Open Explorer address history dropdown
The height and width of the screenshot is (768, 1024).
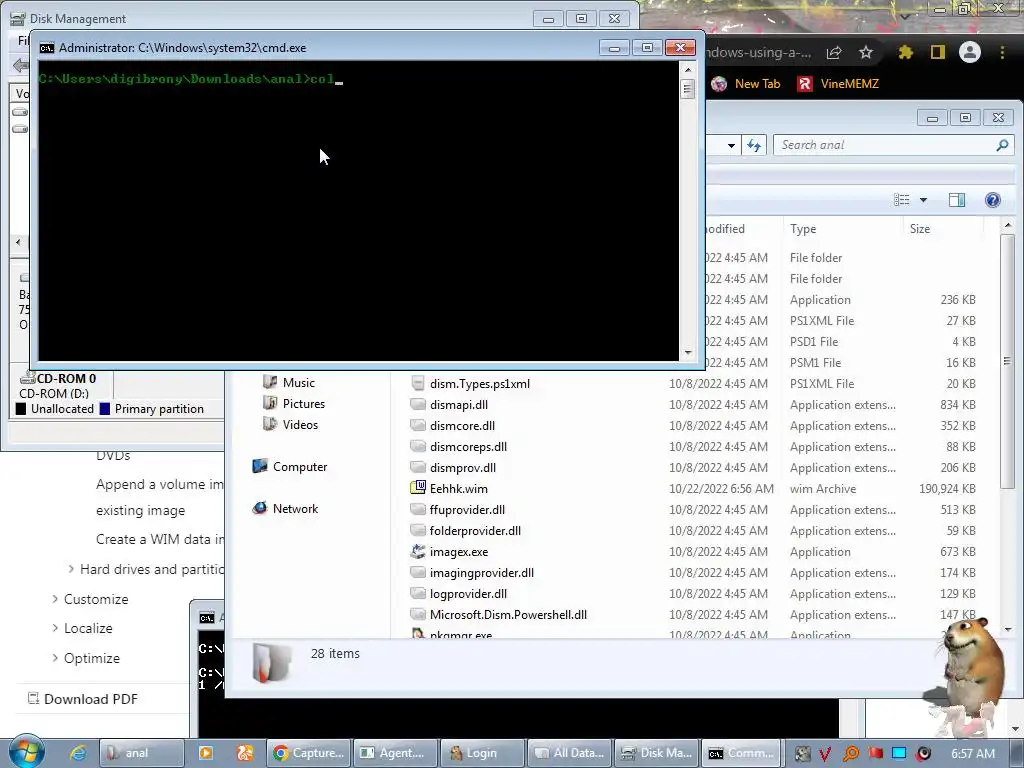pos(731,145)
